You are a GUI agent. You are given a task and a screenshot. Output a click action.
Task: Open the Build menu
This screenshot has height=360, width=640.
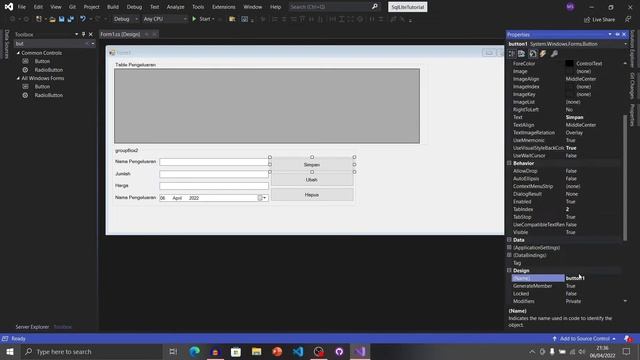pos(113,7)
